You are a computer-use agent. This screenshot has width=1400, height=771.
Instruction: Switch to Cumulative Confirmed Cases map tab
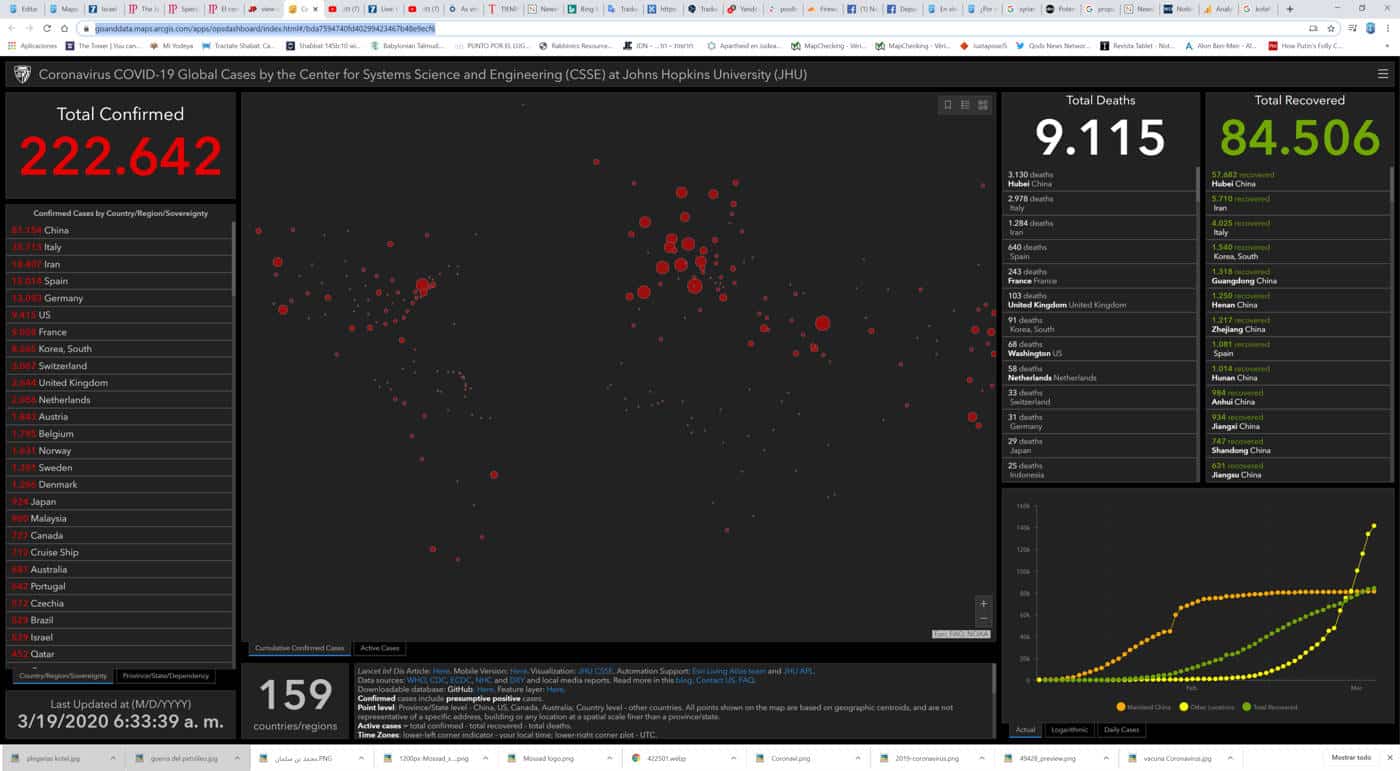299,648
